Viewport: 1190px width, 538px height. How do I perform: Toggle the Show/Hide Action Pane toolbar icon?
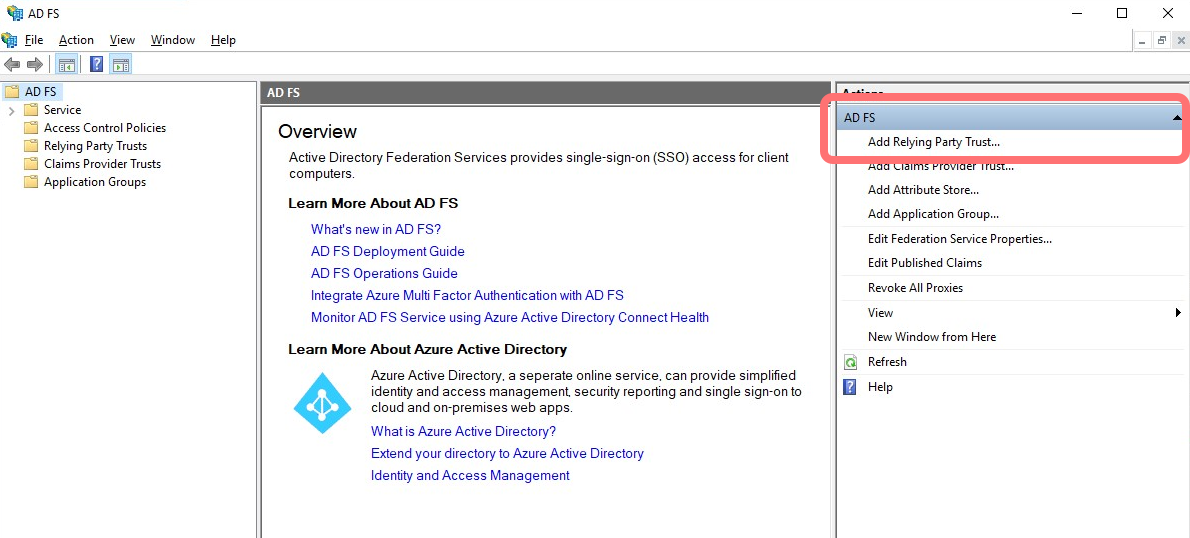121,65
